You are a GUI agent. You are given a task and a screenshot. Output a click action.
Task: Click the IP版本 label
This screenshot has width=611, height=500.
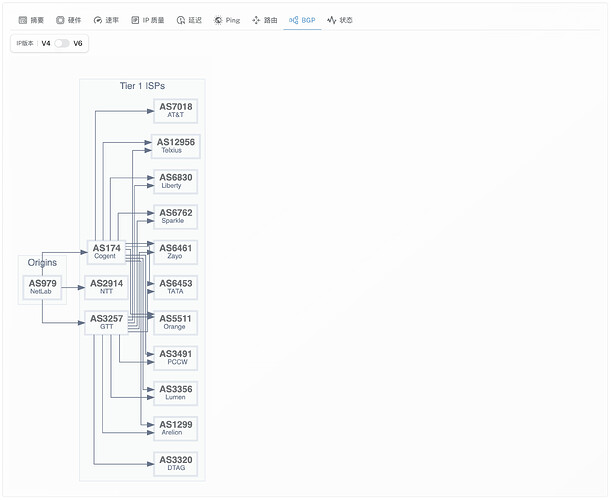(25, 43)
